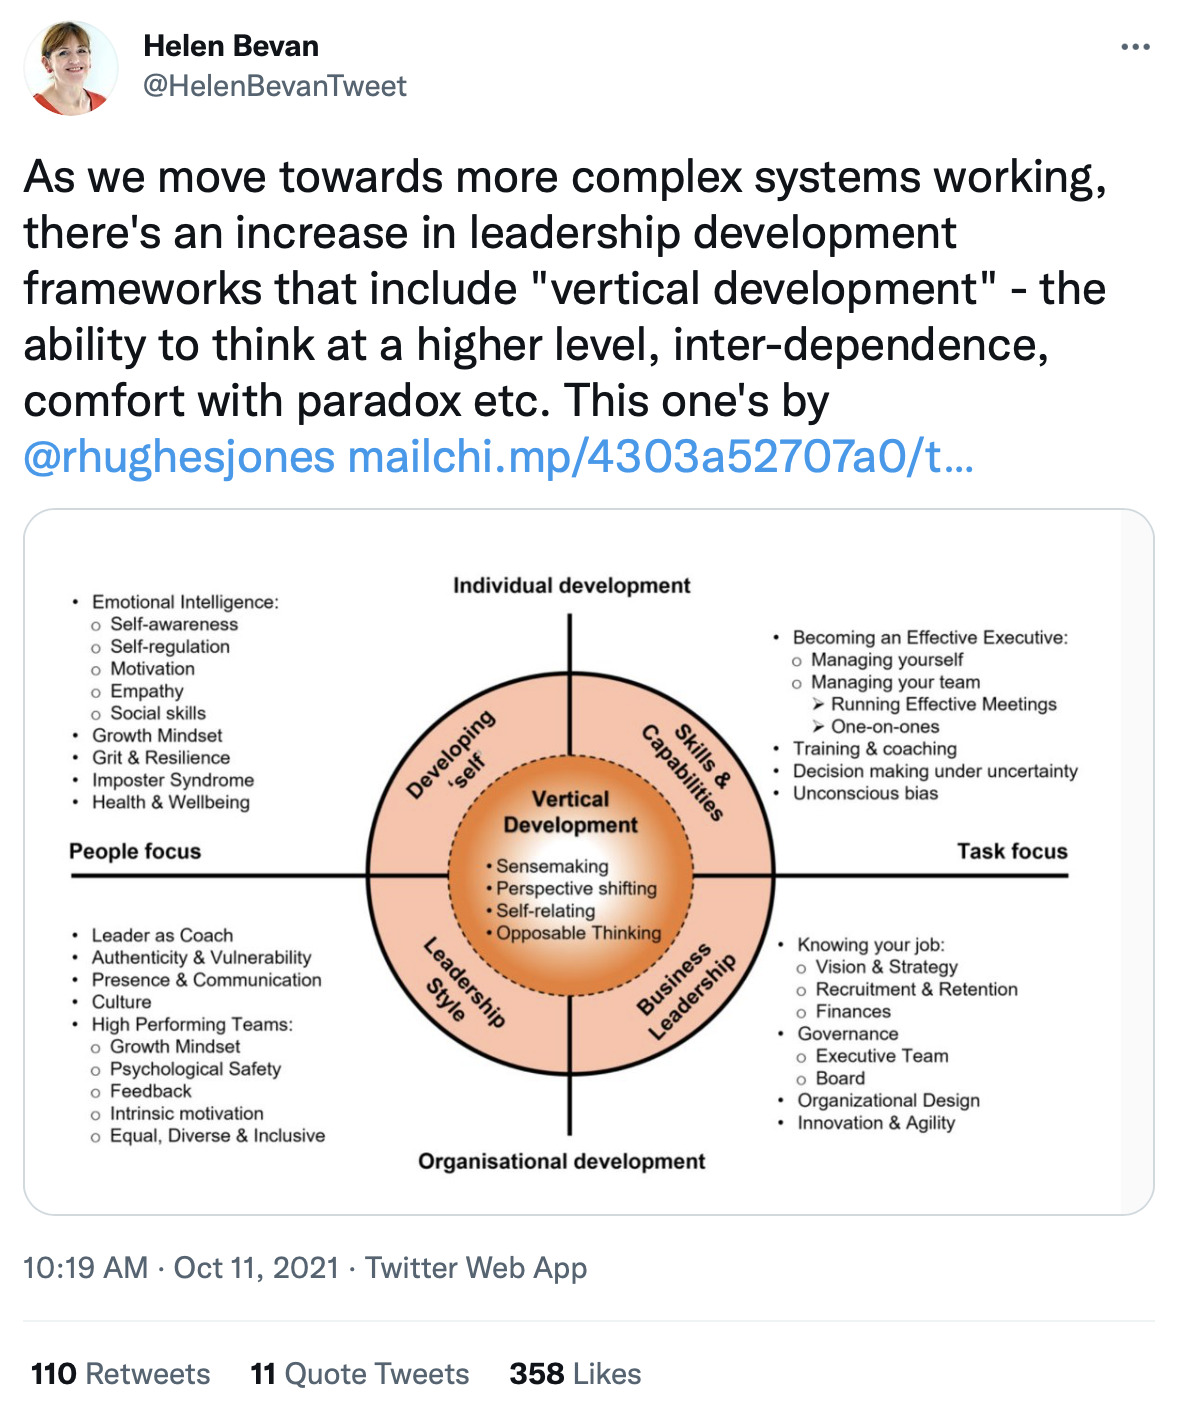Click the 10:19 AM Oct 11, 2021 timestamp

[181, 1268]
